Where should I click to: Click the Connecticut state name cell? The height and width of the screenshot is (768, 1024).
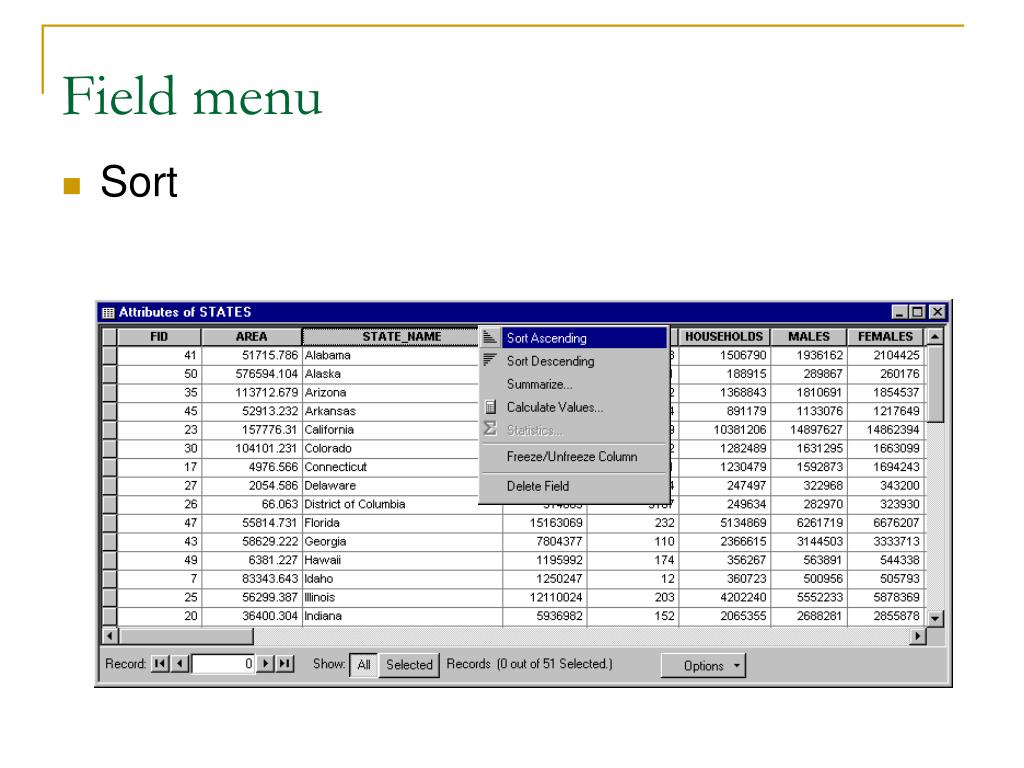pos(391,467)
